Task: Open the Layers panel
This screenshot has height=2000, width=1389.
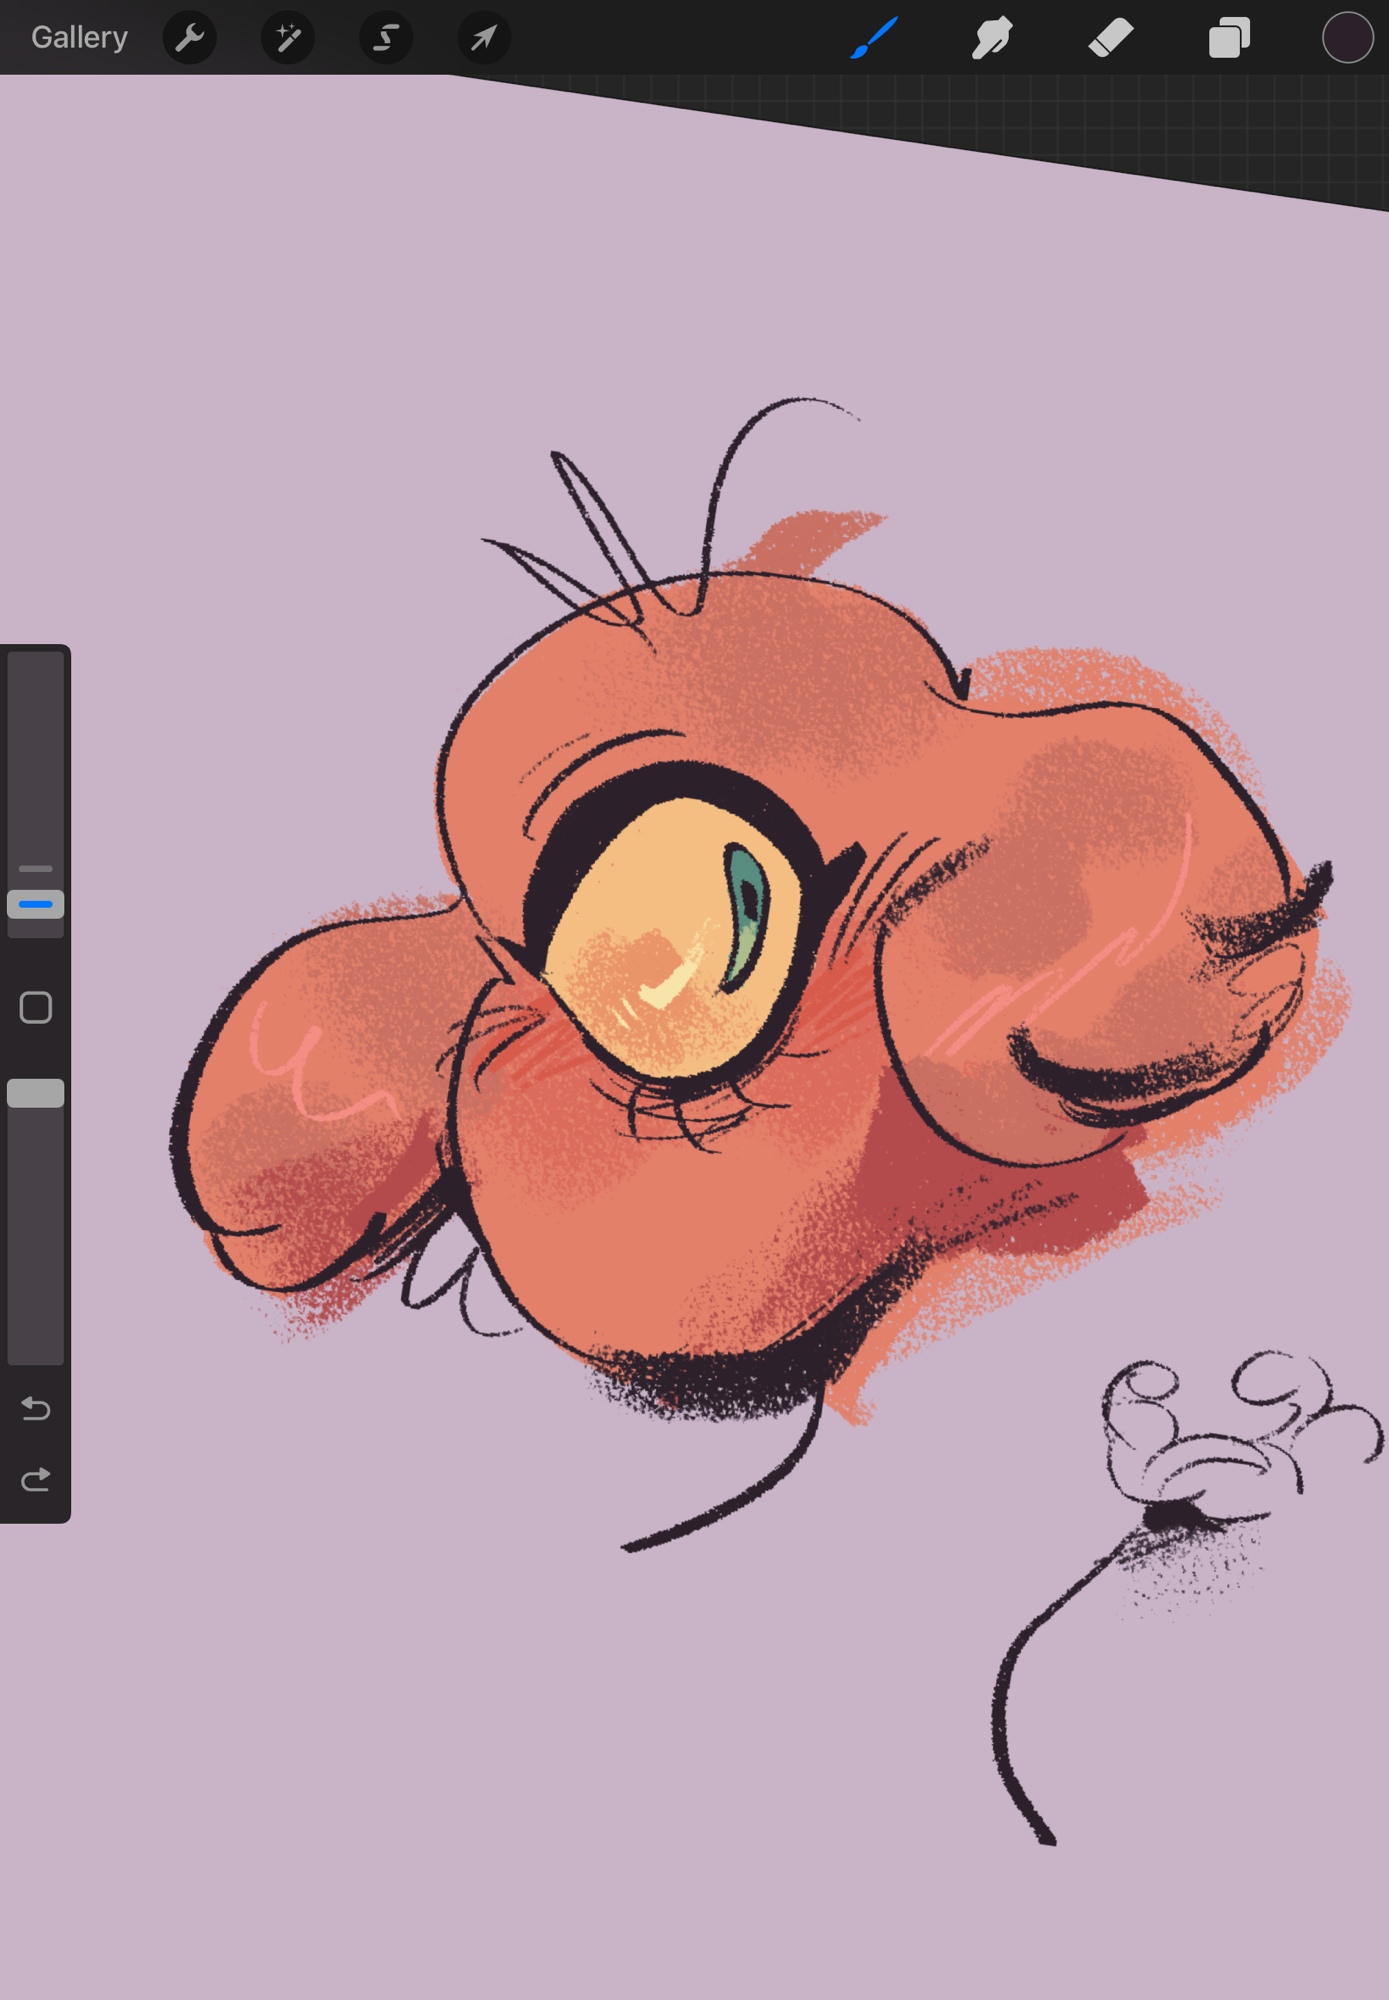Action: [1229, 38]
